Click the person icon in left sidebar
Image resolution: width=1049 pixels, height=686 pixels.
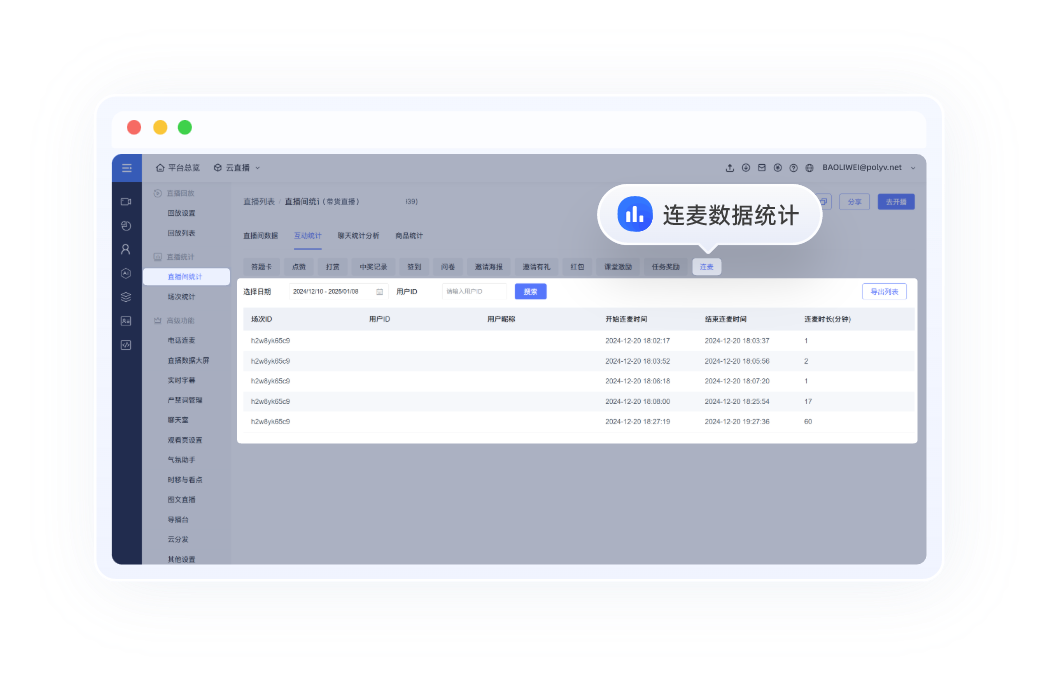126,249
